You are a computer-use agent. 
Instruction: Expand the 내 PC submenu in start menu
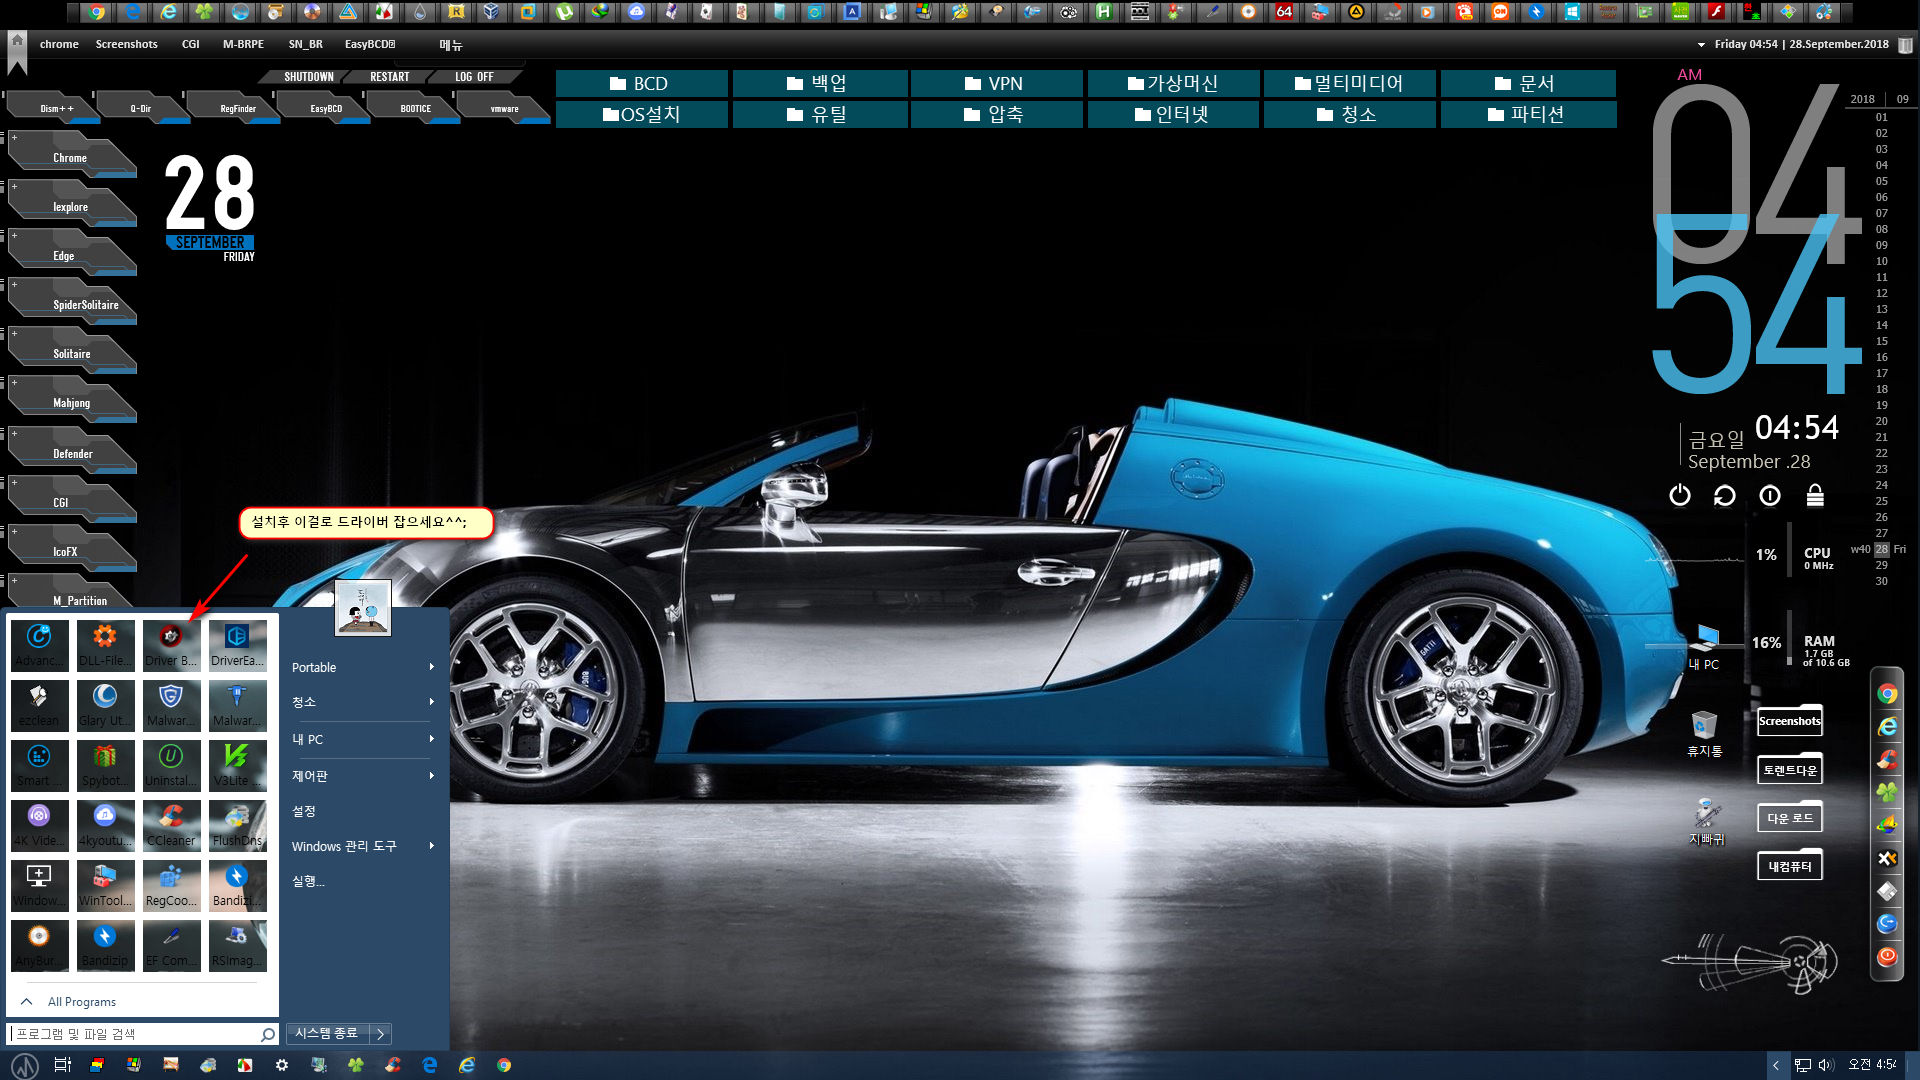pyautogui.click(x=363, y=739)
